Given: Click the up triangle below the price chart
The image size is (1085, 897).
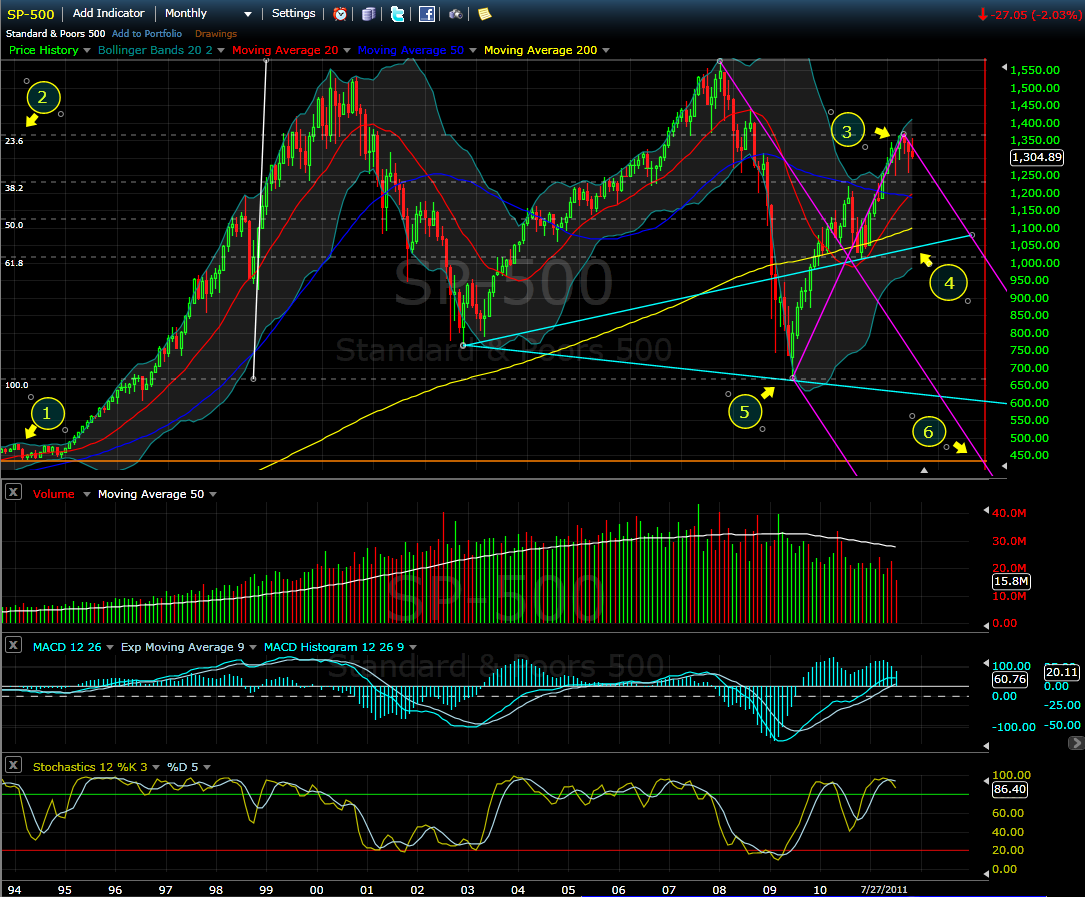Looking at the screenshot, I should [x=924, y=470].
